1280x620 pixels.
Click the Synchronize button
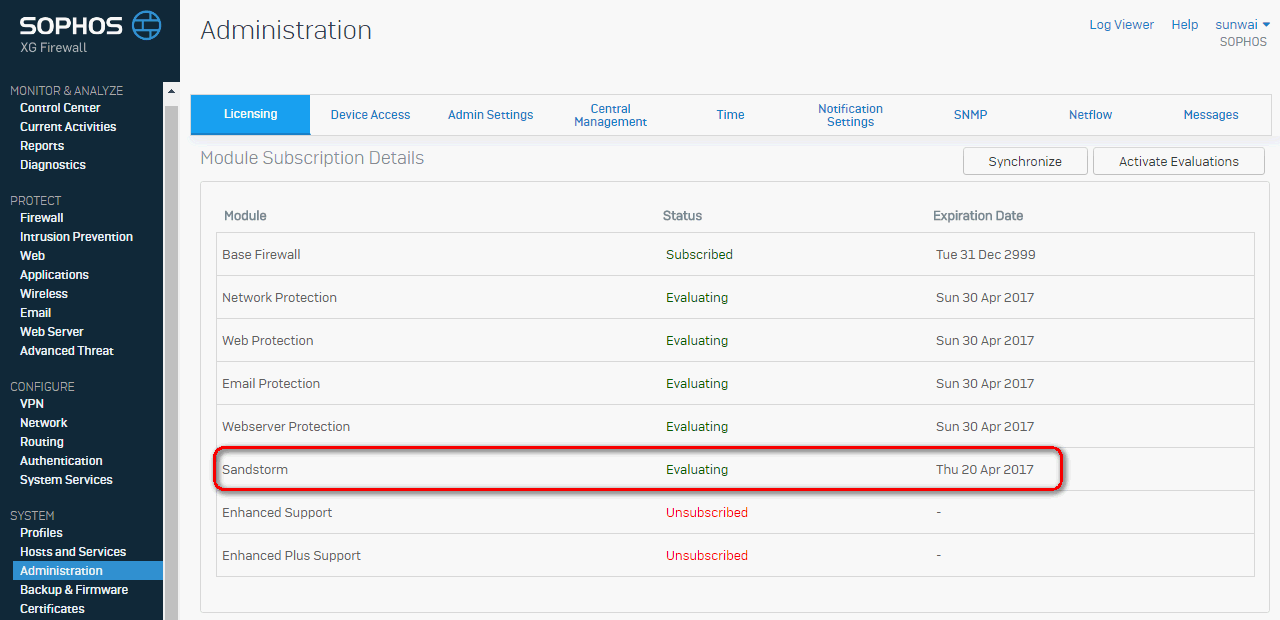coord(1025,161)
